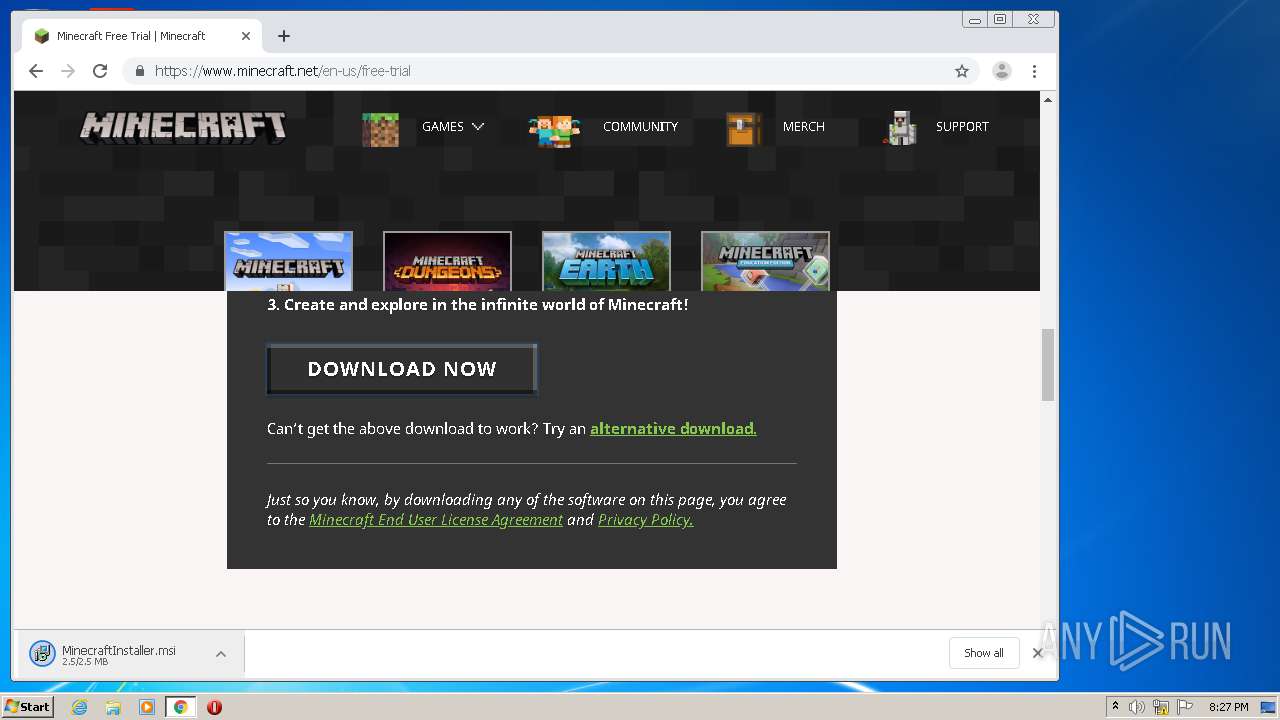Click the network tray icon
Image resolution: width=1280 pixels, height=720 pixels.
pos(1161,707)
